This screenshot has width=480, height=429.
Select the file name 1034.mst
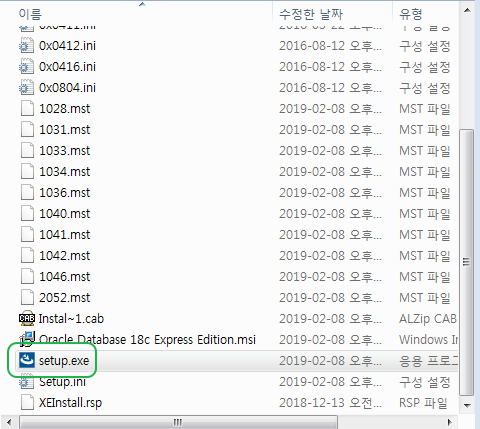(x=65, y=172)
